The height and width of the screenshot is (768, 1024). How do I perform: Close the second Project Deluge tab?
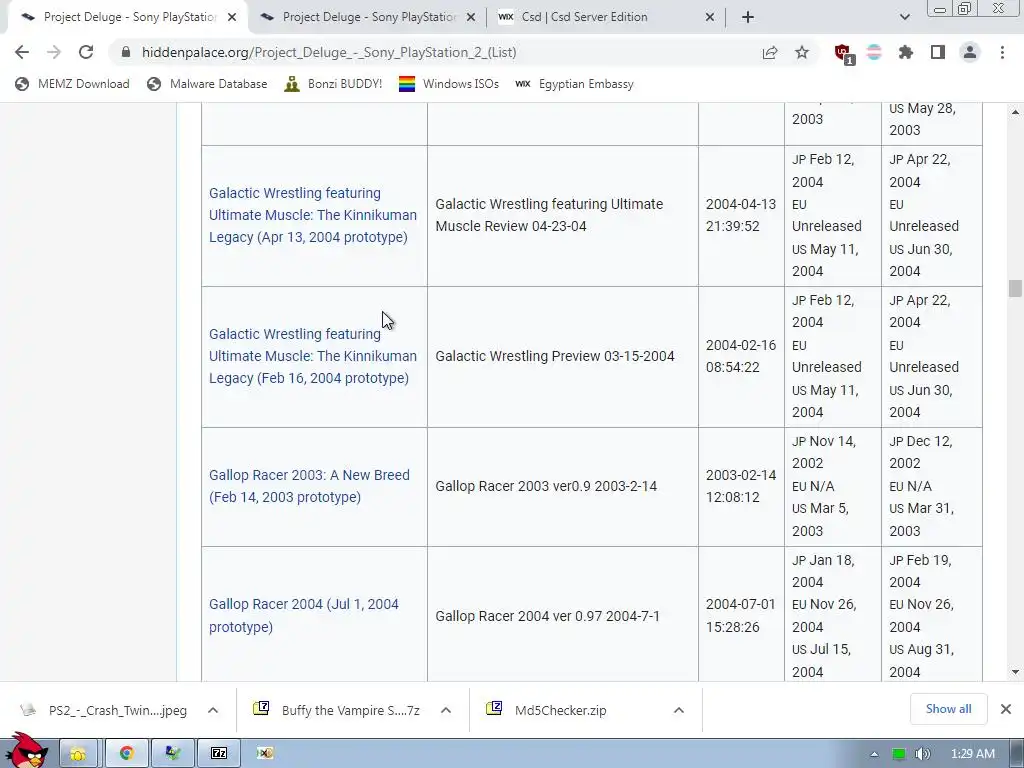(471, 18)
